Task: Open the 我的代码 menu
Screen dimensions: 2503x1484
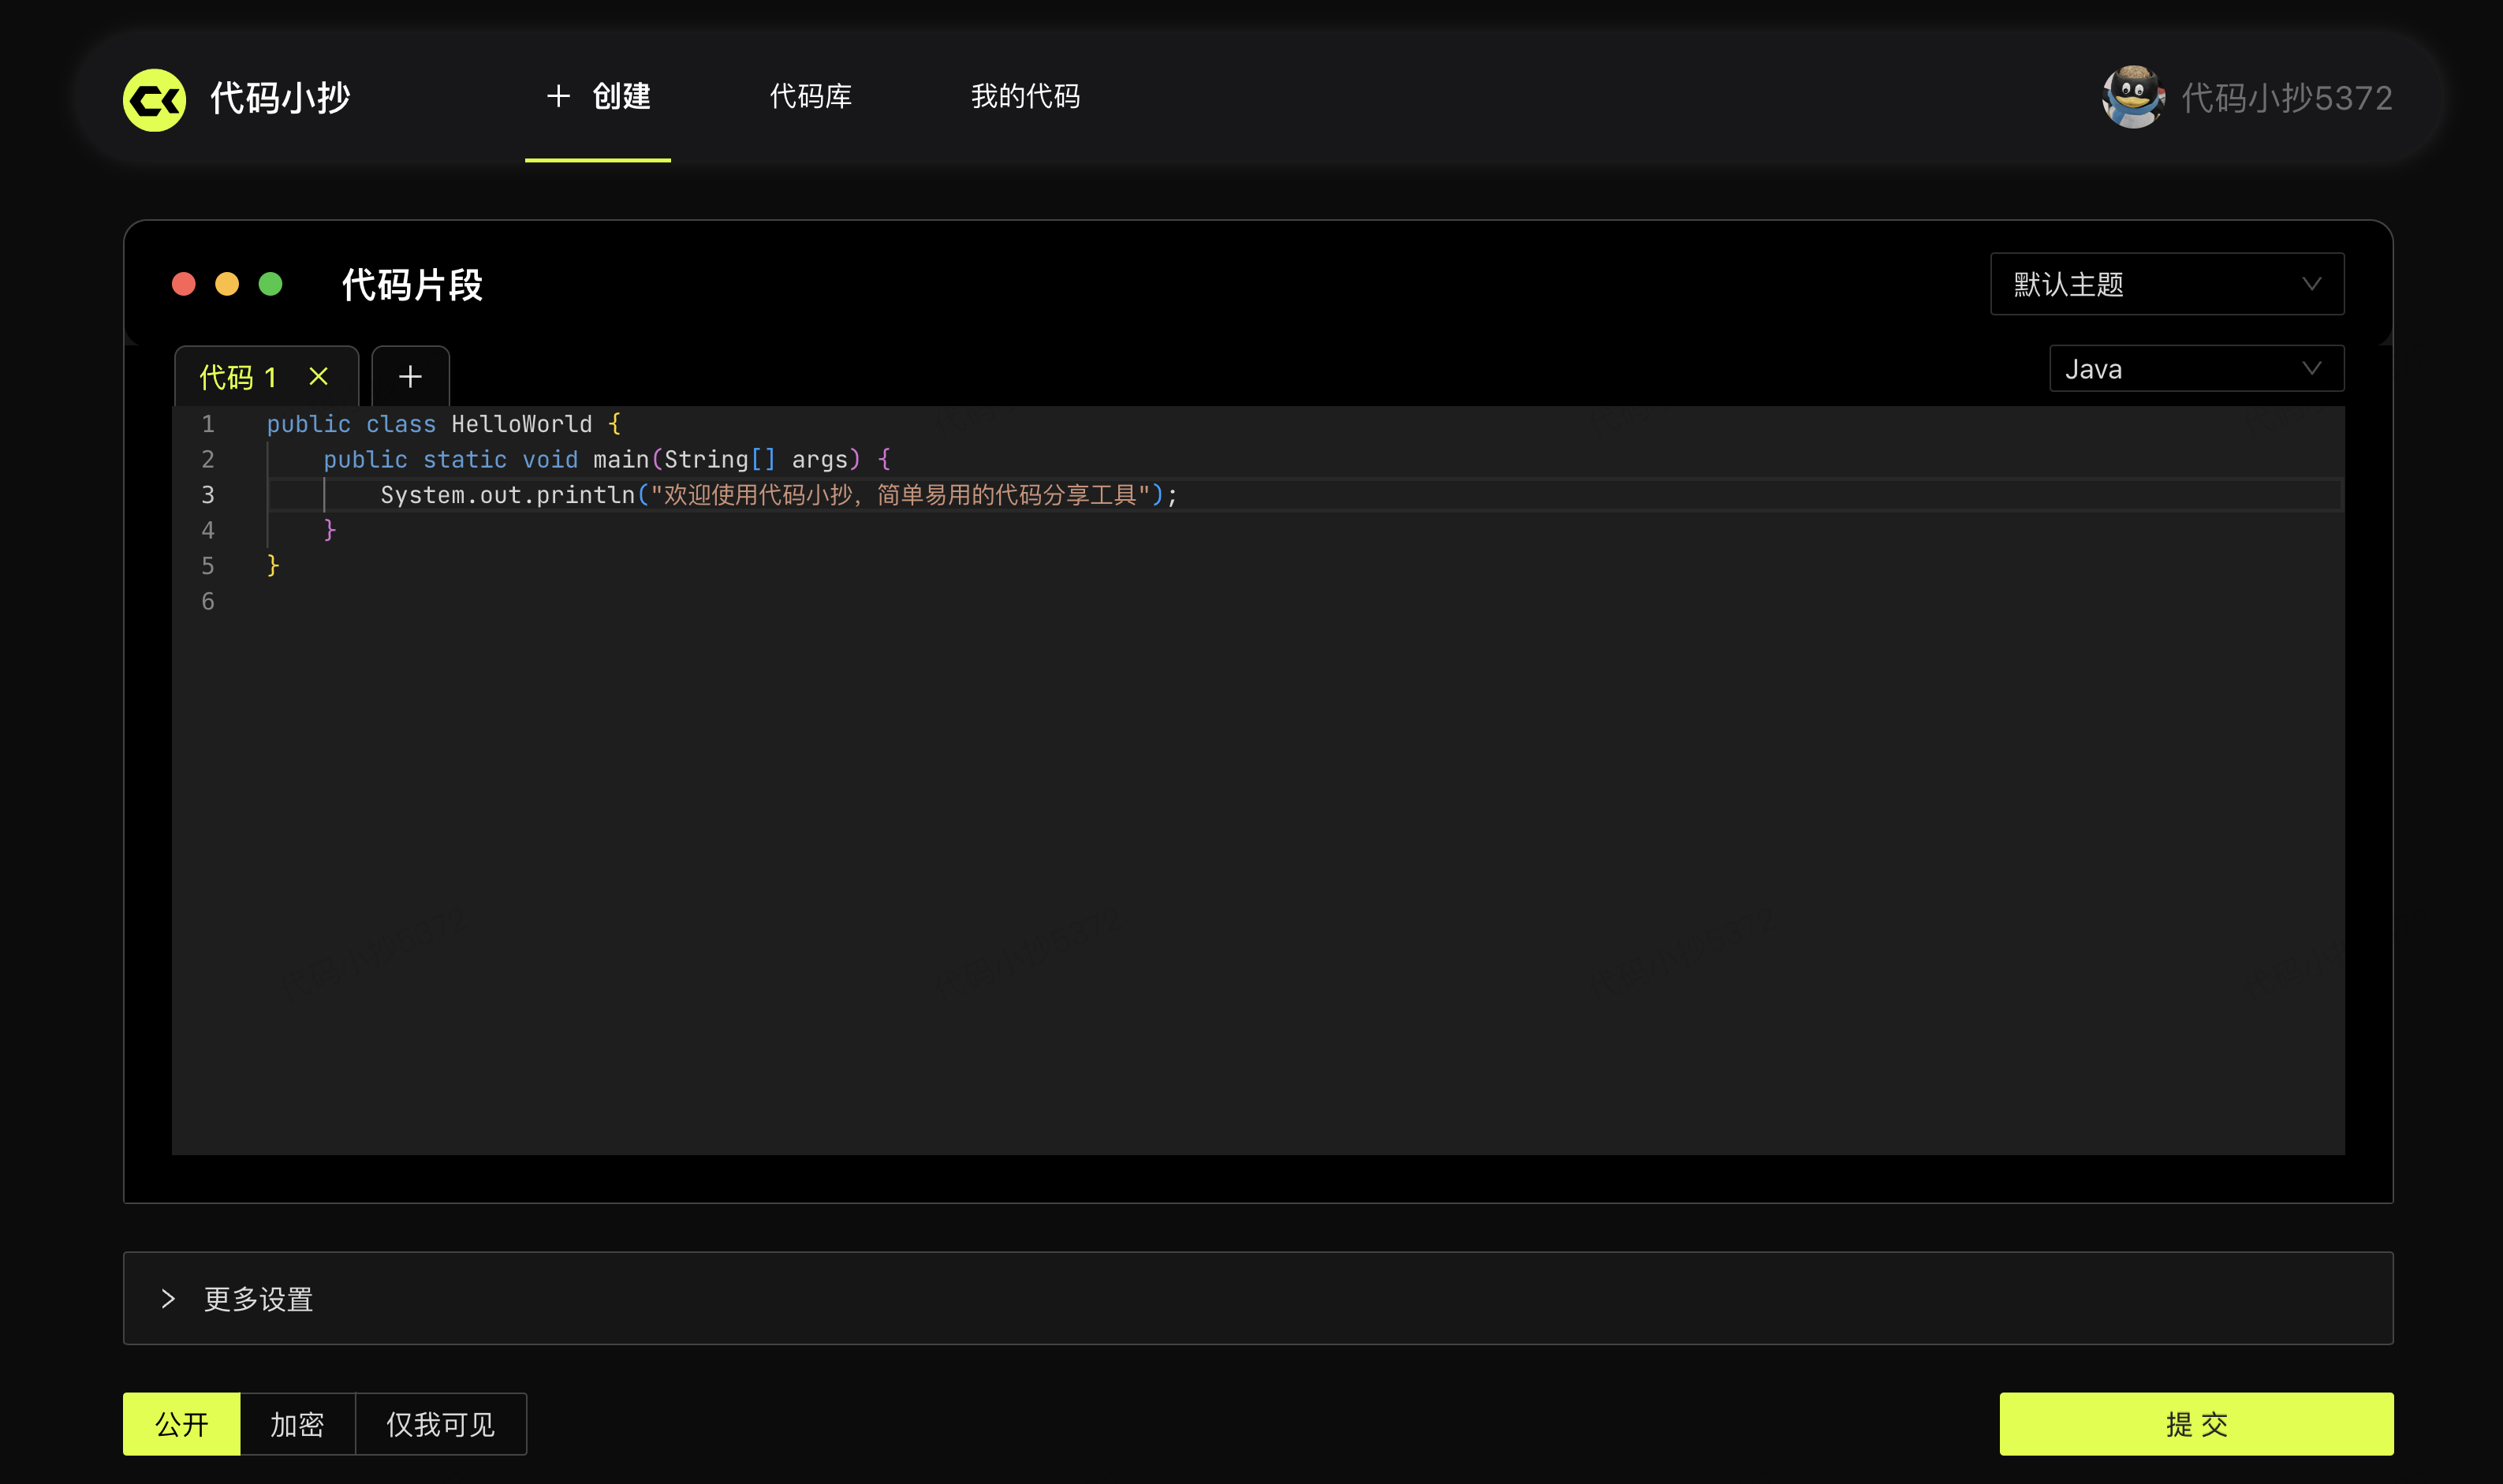Action: click(x=1025, y=96)
